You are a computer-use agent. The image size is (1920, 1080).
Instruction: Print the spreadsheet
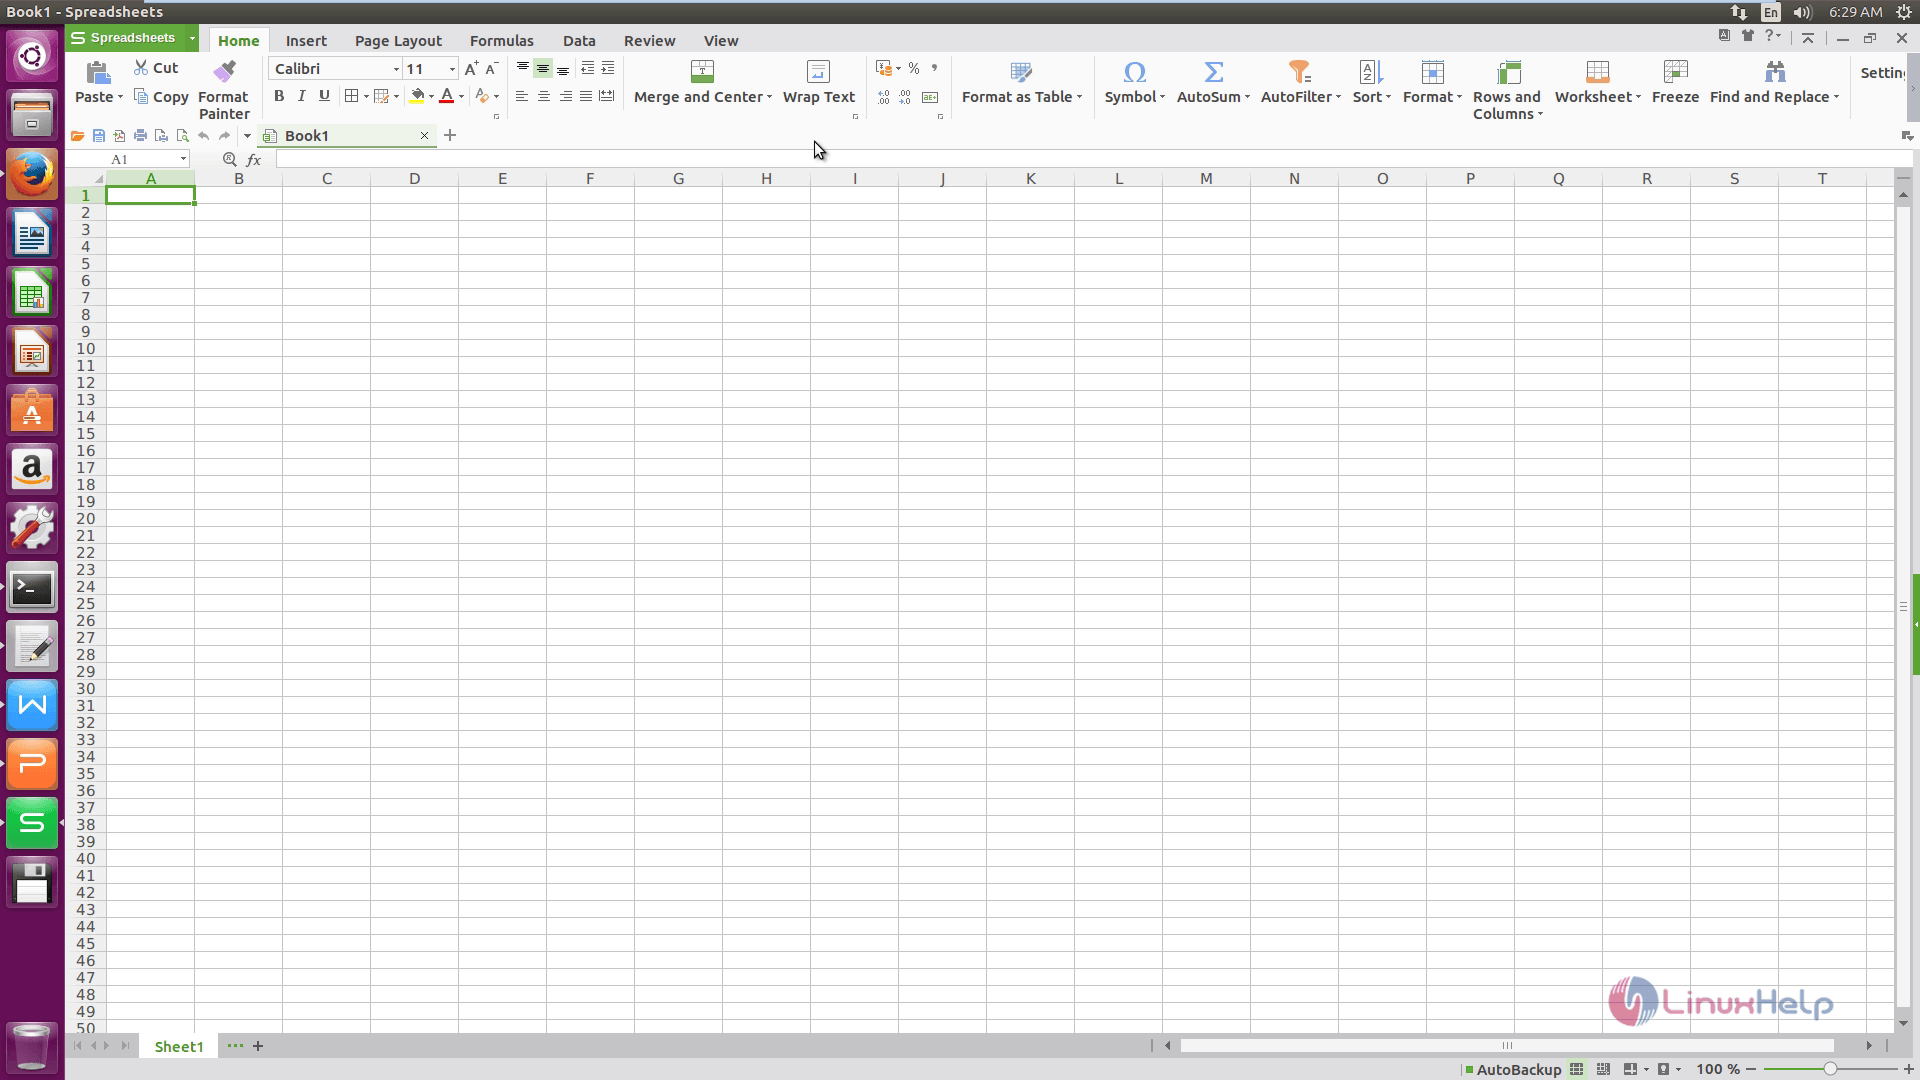(x=140, y=136)
